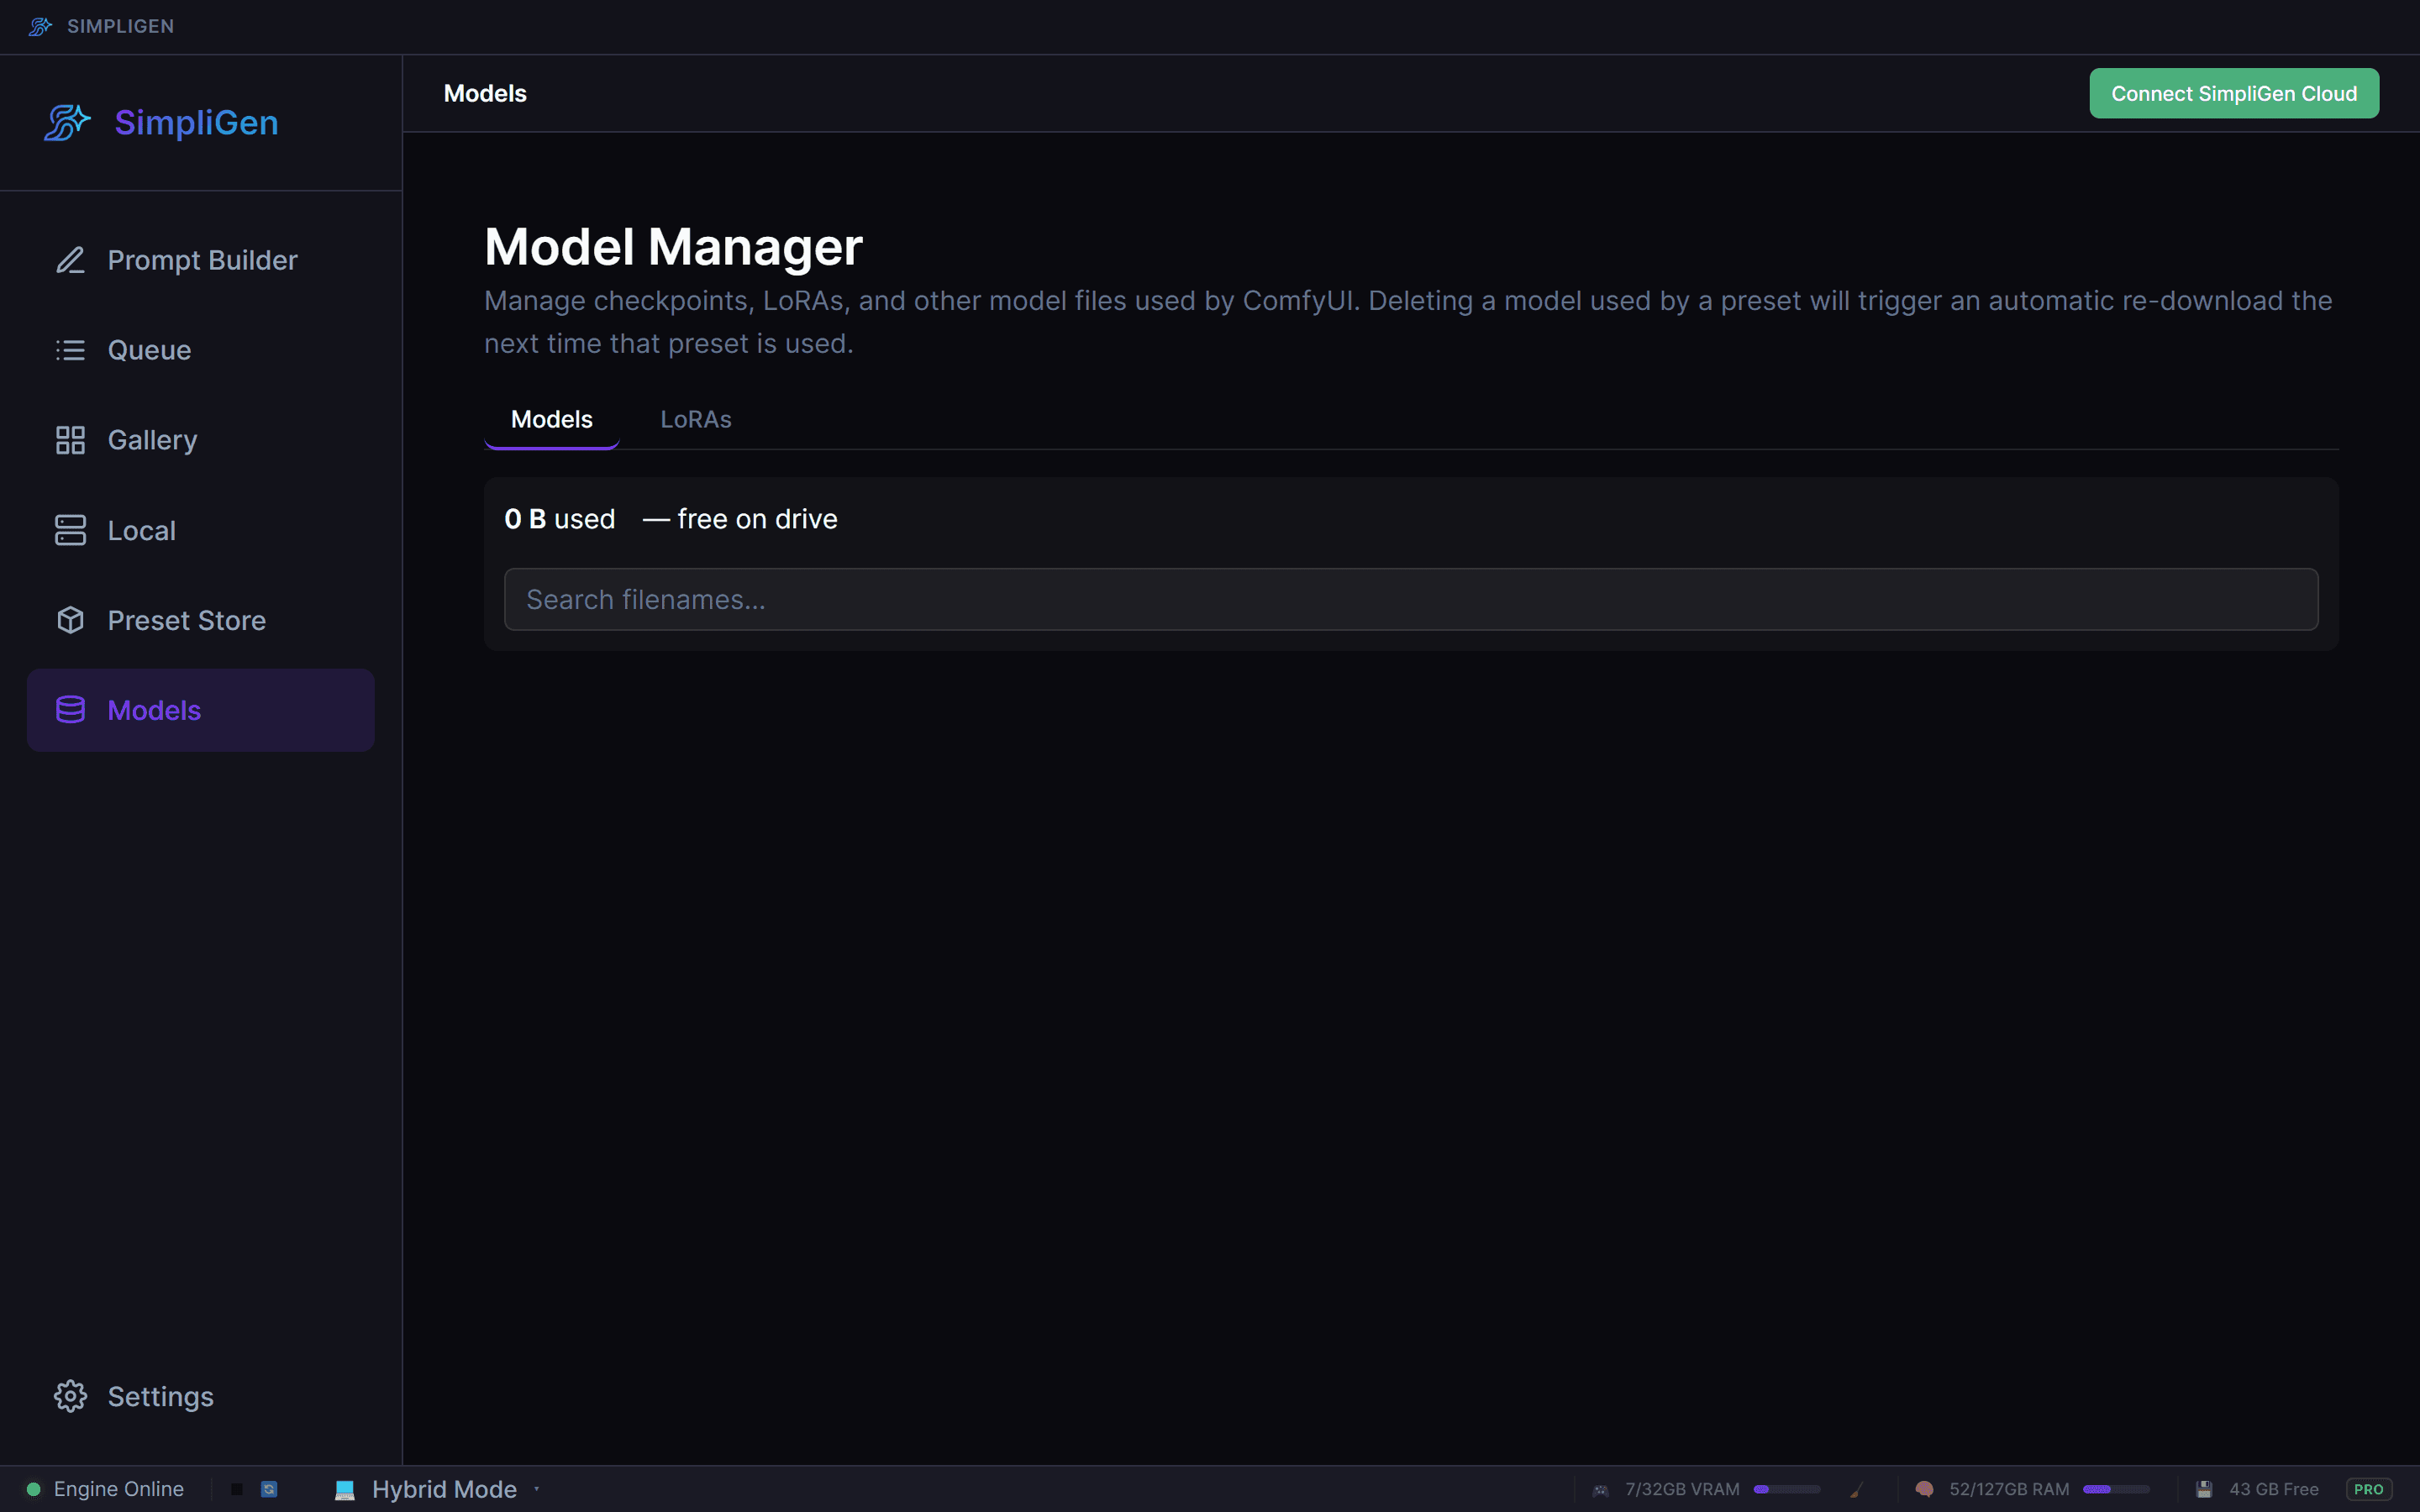Click the black stop square in status bar
The width and height of the screenshot is (2420, 1512).
237,1489
